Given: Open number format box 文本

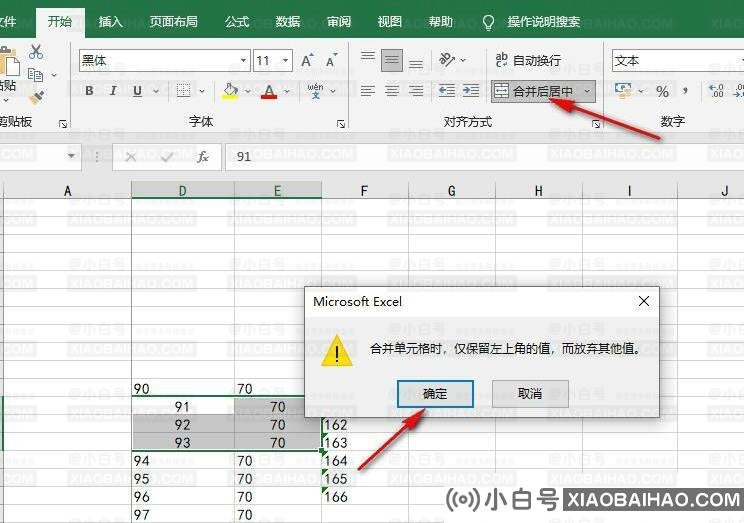Looking at the screenshot, I should (x=676, y=61).
